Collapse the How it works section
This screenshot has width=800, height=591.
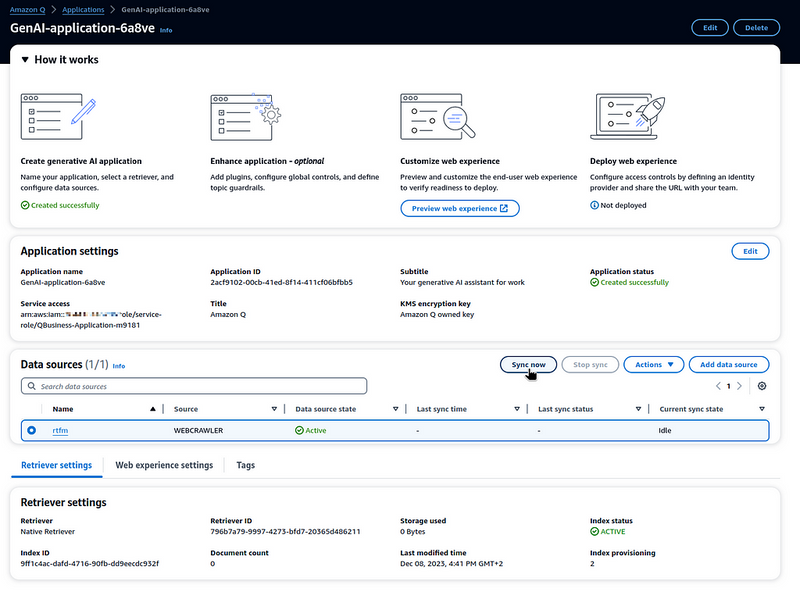(24, 60)
